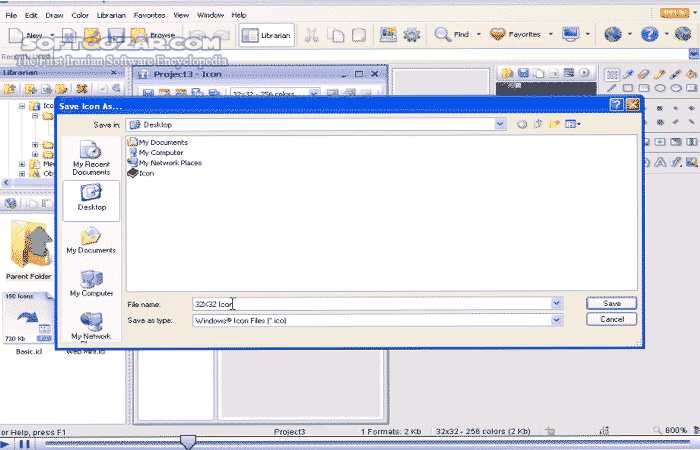Select My Recent Documents in places bar

(91, 159)
